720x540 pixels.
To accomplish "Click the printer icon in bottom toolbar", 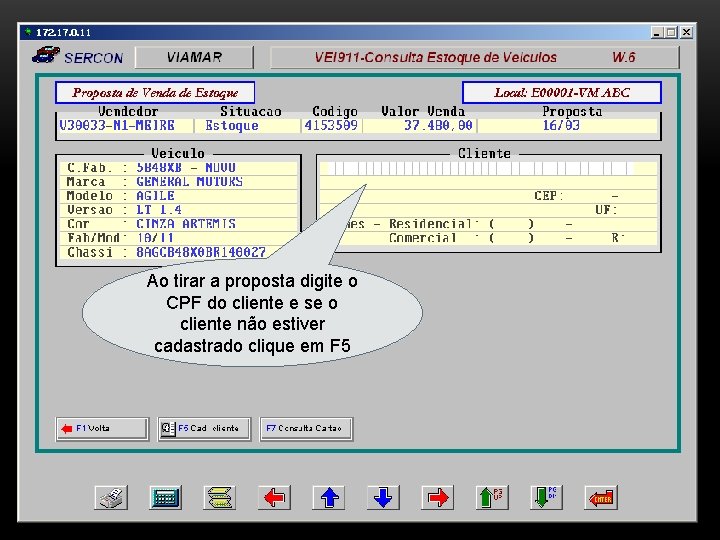I will pyautogui.click(x=112, y=497).
